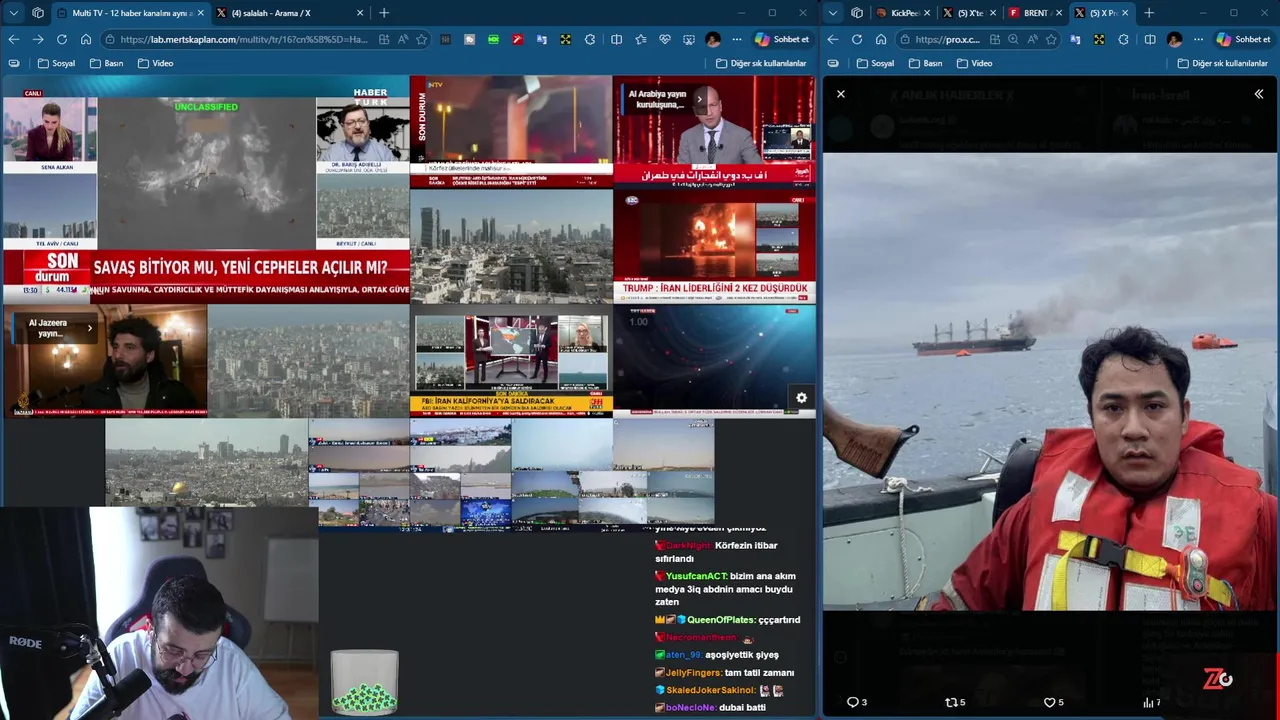Expand Diğer sık kullanılanlar in right browser
The image size is (1280, 720).
click(x=1222, y=63)
